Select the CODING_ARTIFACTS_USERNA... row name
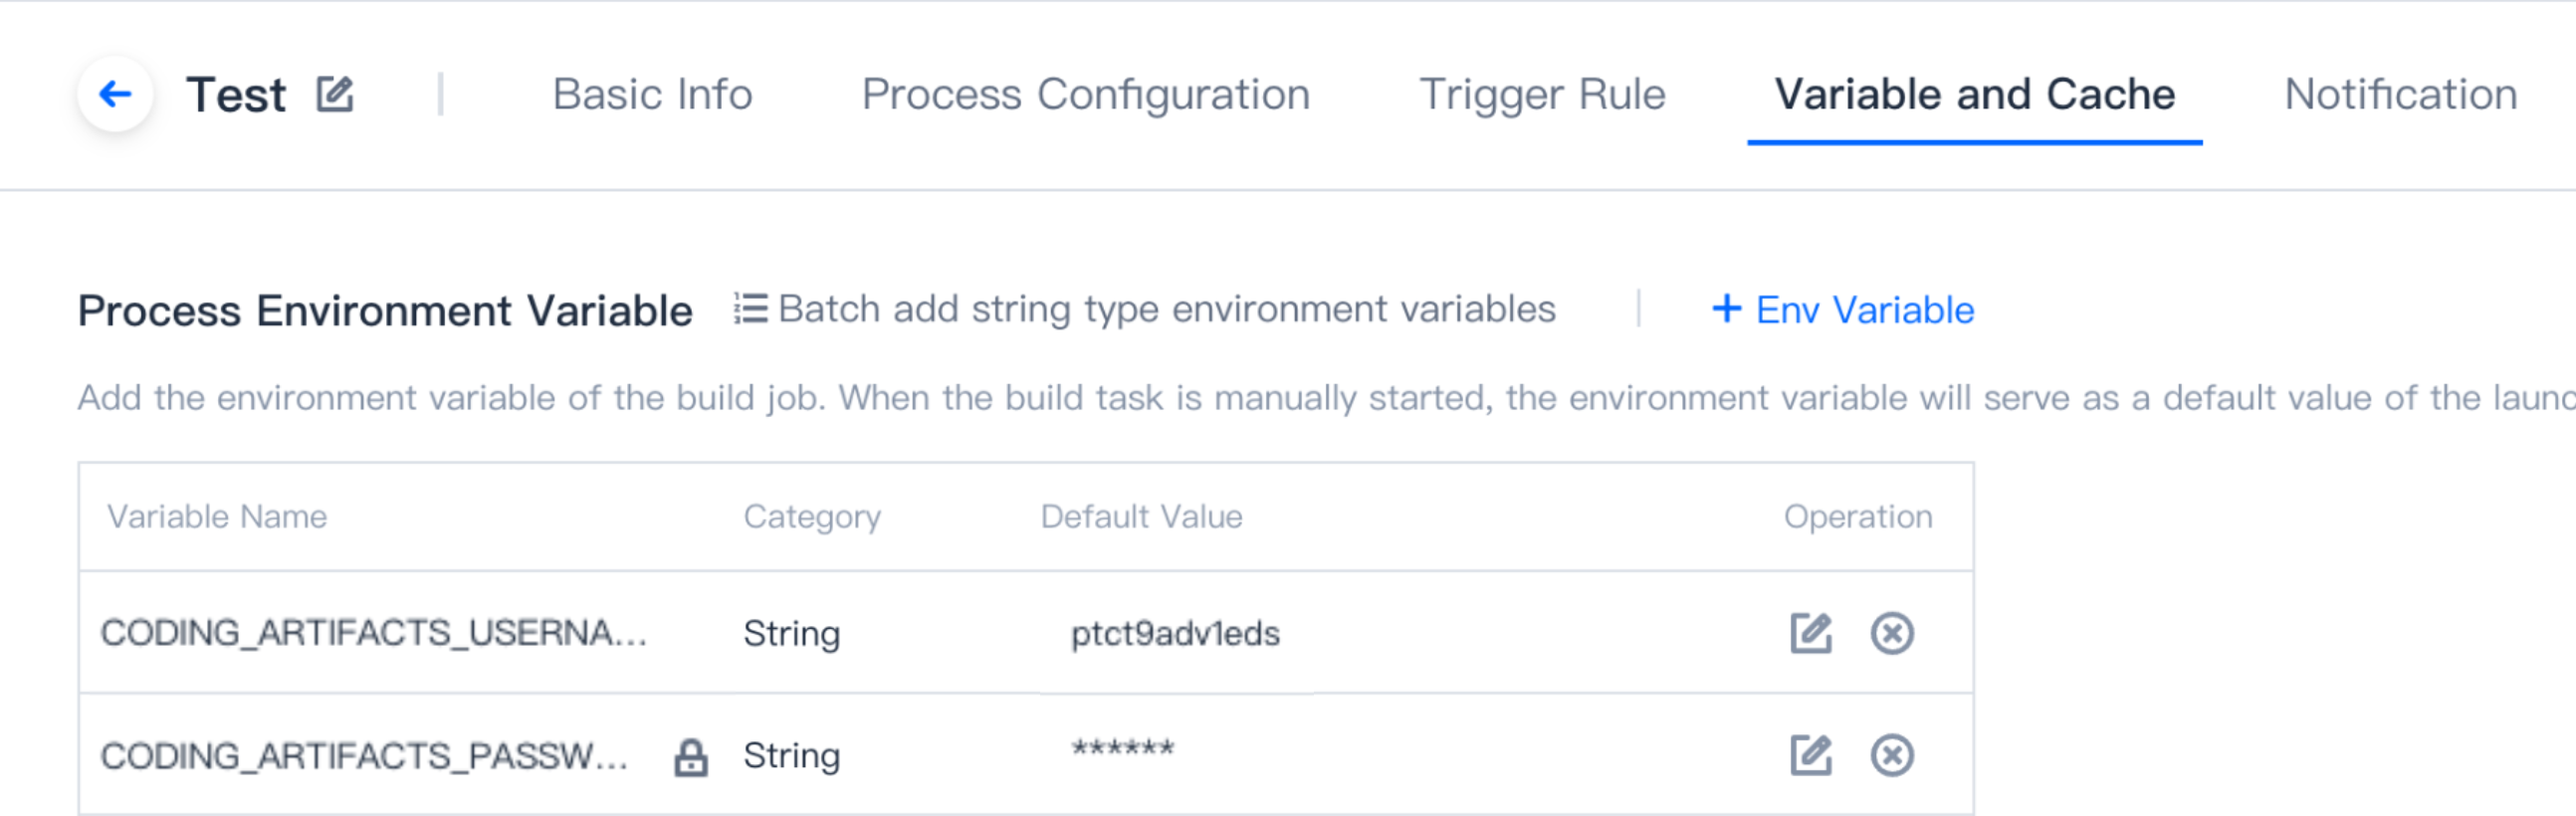2576x816 pixels. (x=374, y=633)
